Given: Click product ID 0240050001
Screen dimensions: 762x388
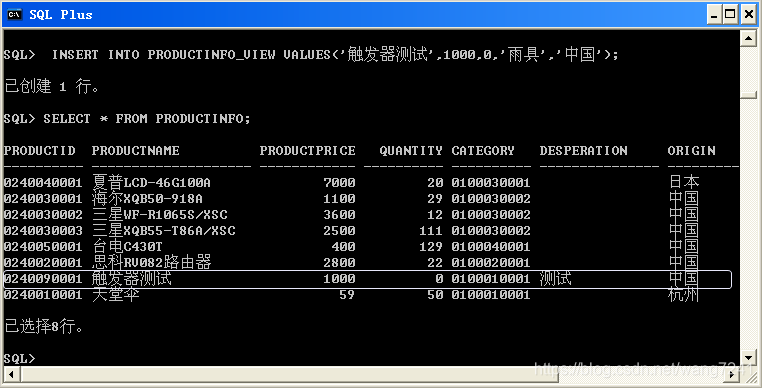Looking at the screenshot, I should pos(43,247).
